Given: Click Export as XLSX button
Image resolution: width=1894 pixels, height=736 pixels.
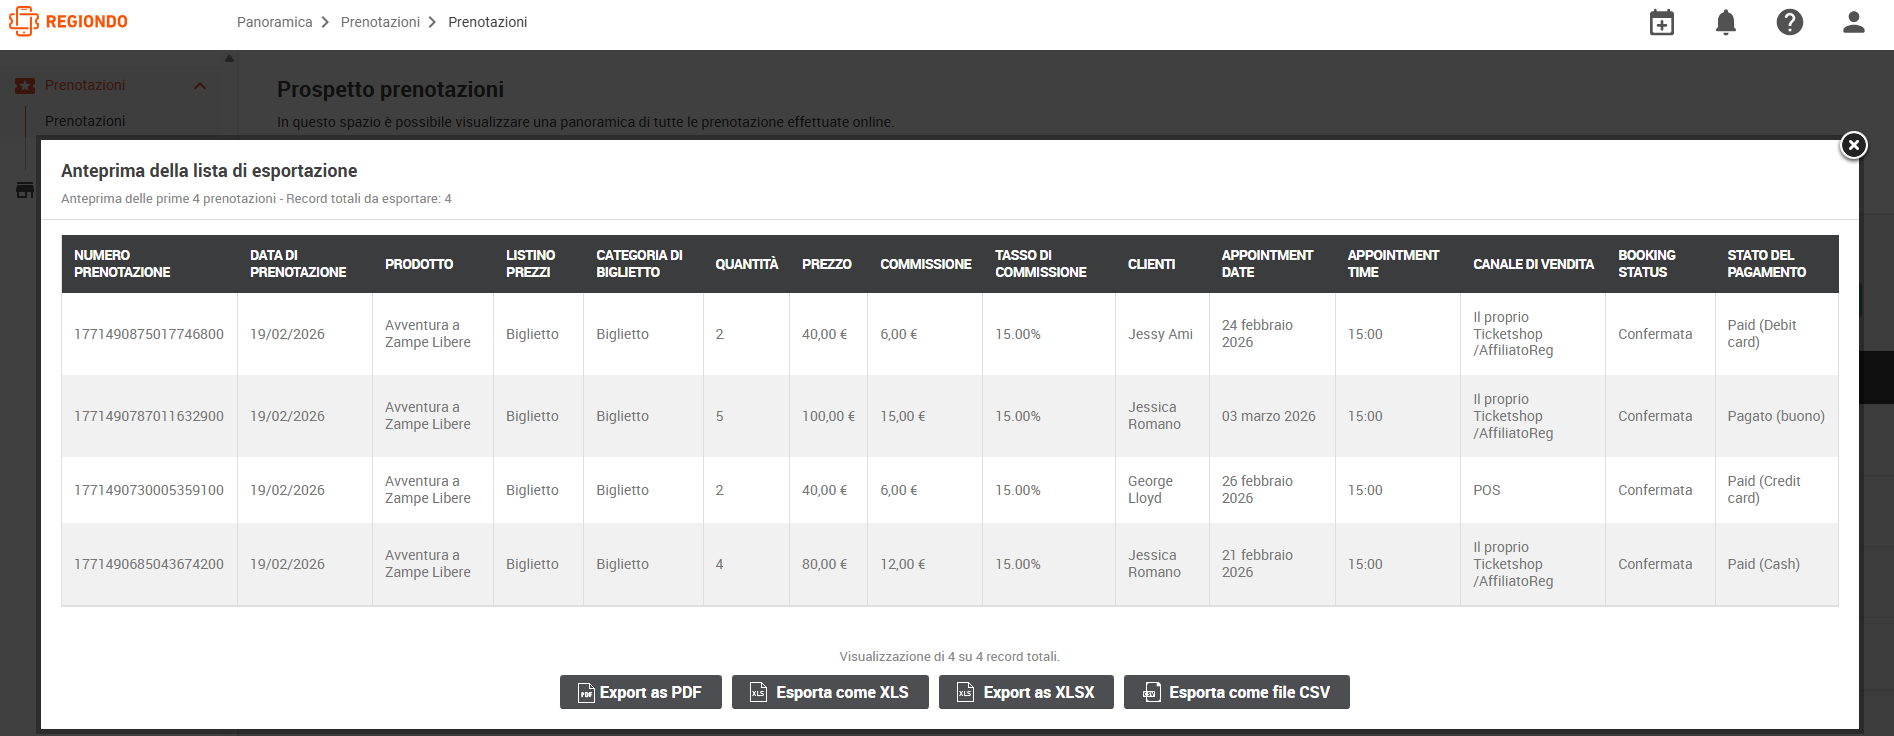Looking at the screenshot, I should pyautogui.click(x=1026, y=692).
